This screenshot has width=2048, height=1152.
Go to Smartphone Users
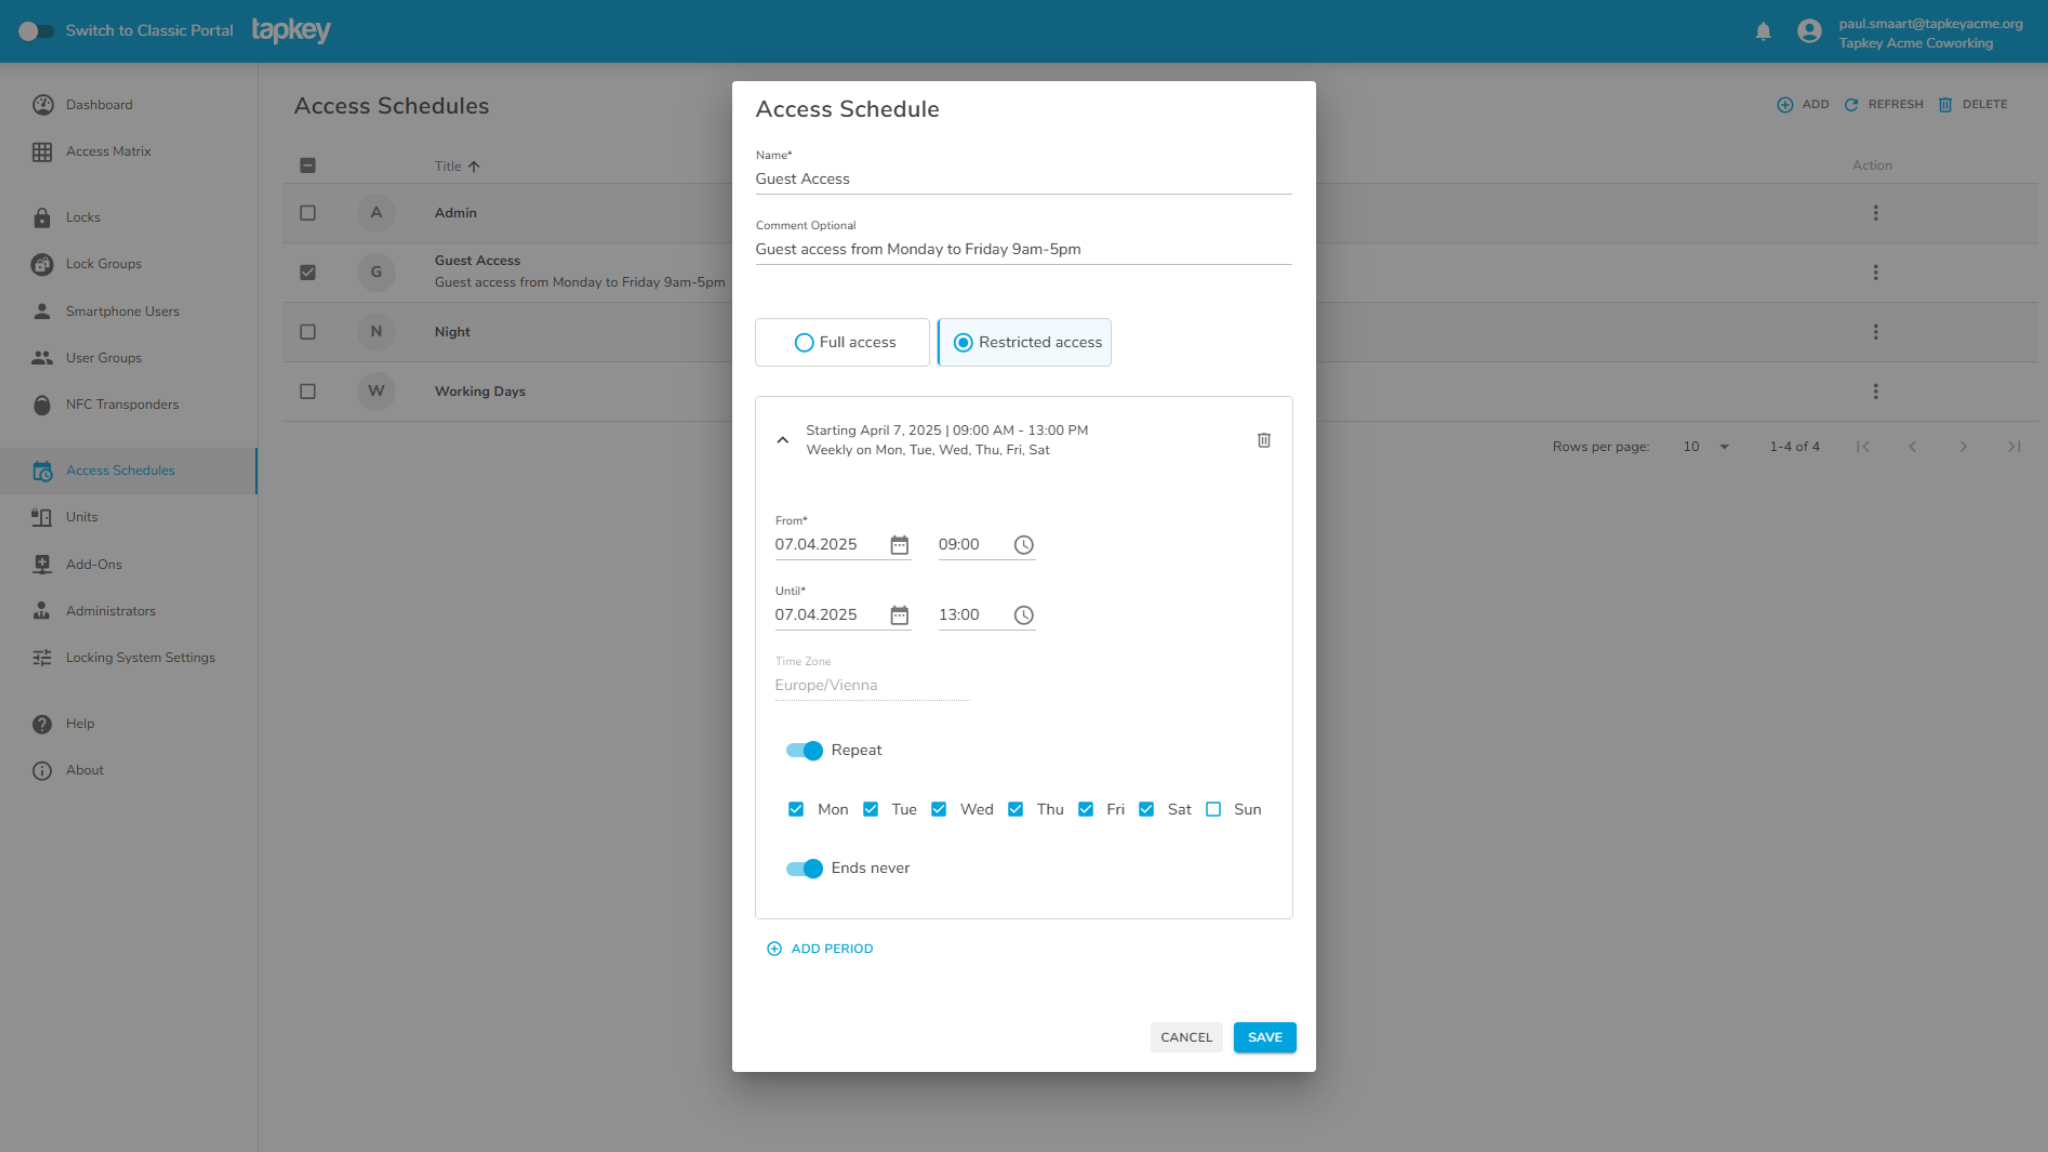click(x=123, y=312)
